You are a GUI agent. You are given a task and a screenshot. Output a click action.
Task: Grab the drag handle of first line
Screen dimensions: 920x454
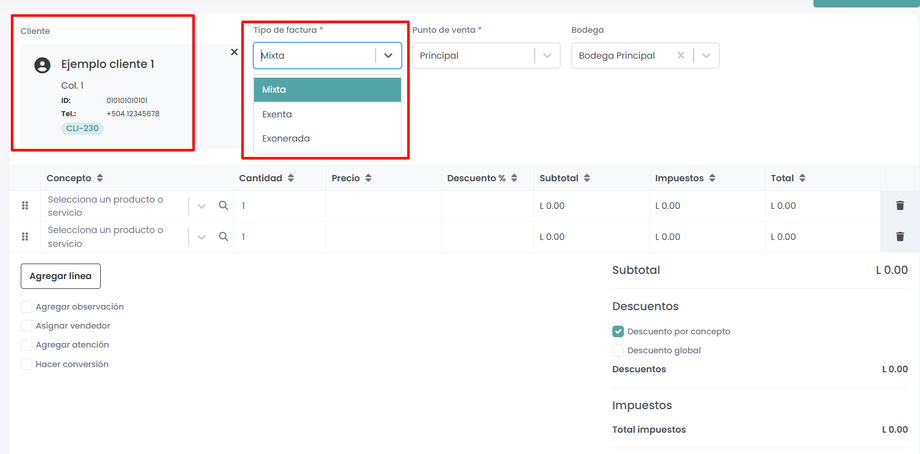pos(25,206)
